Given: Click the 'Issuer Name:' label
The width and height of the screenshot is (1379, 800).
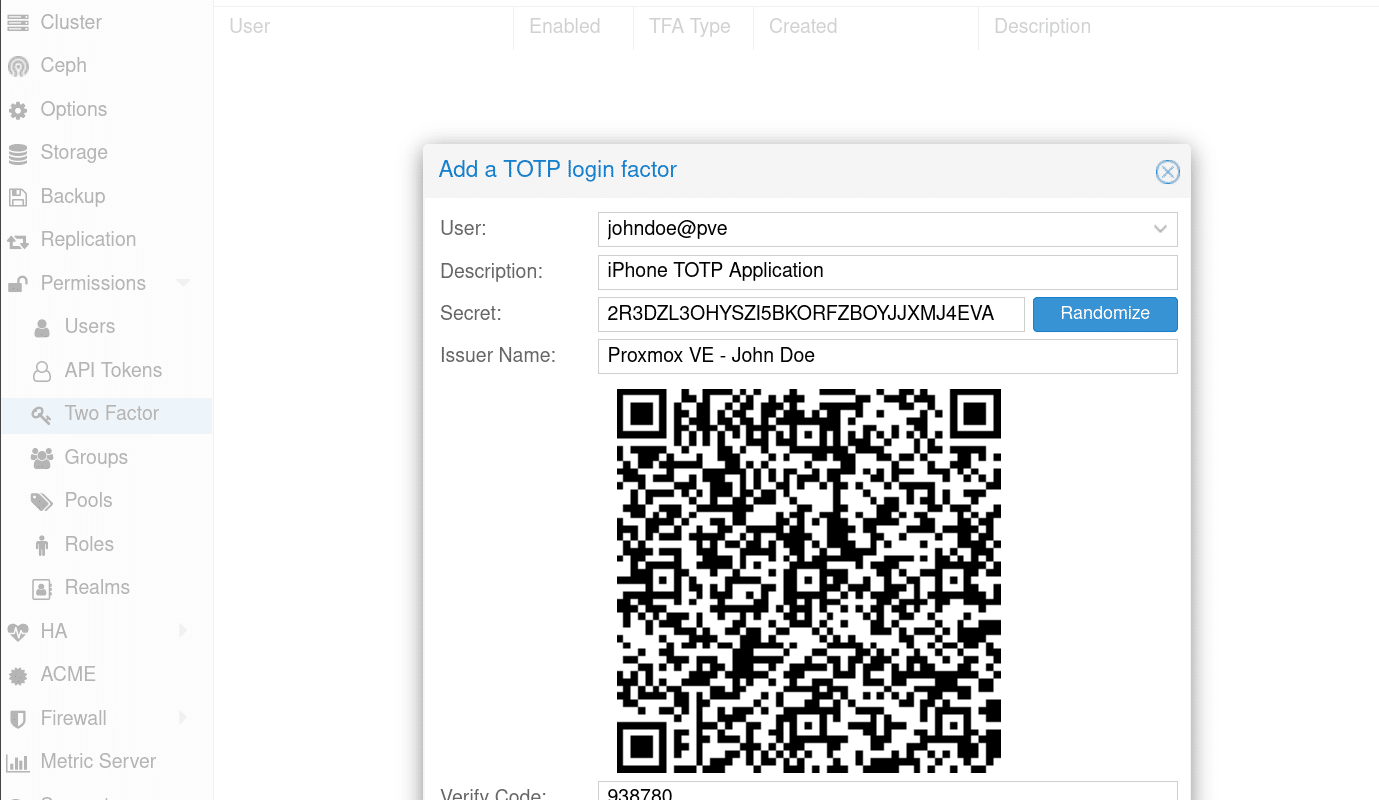Looking at the screenshot, I should (x=498, y=356).
